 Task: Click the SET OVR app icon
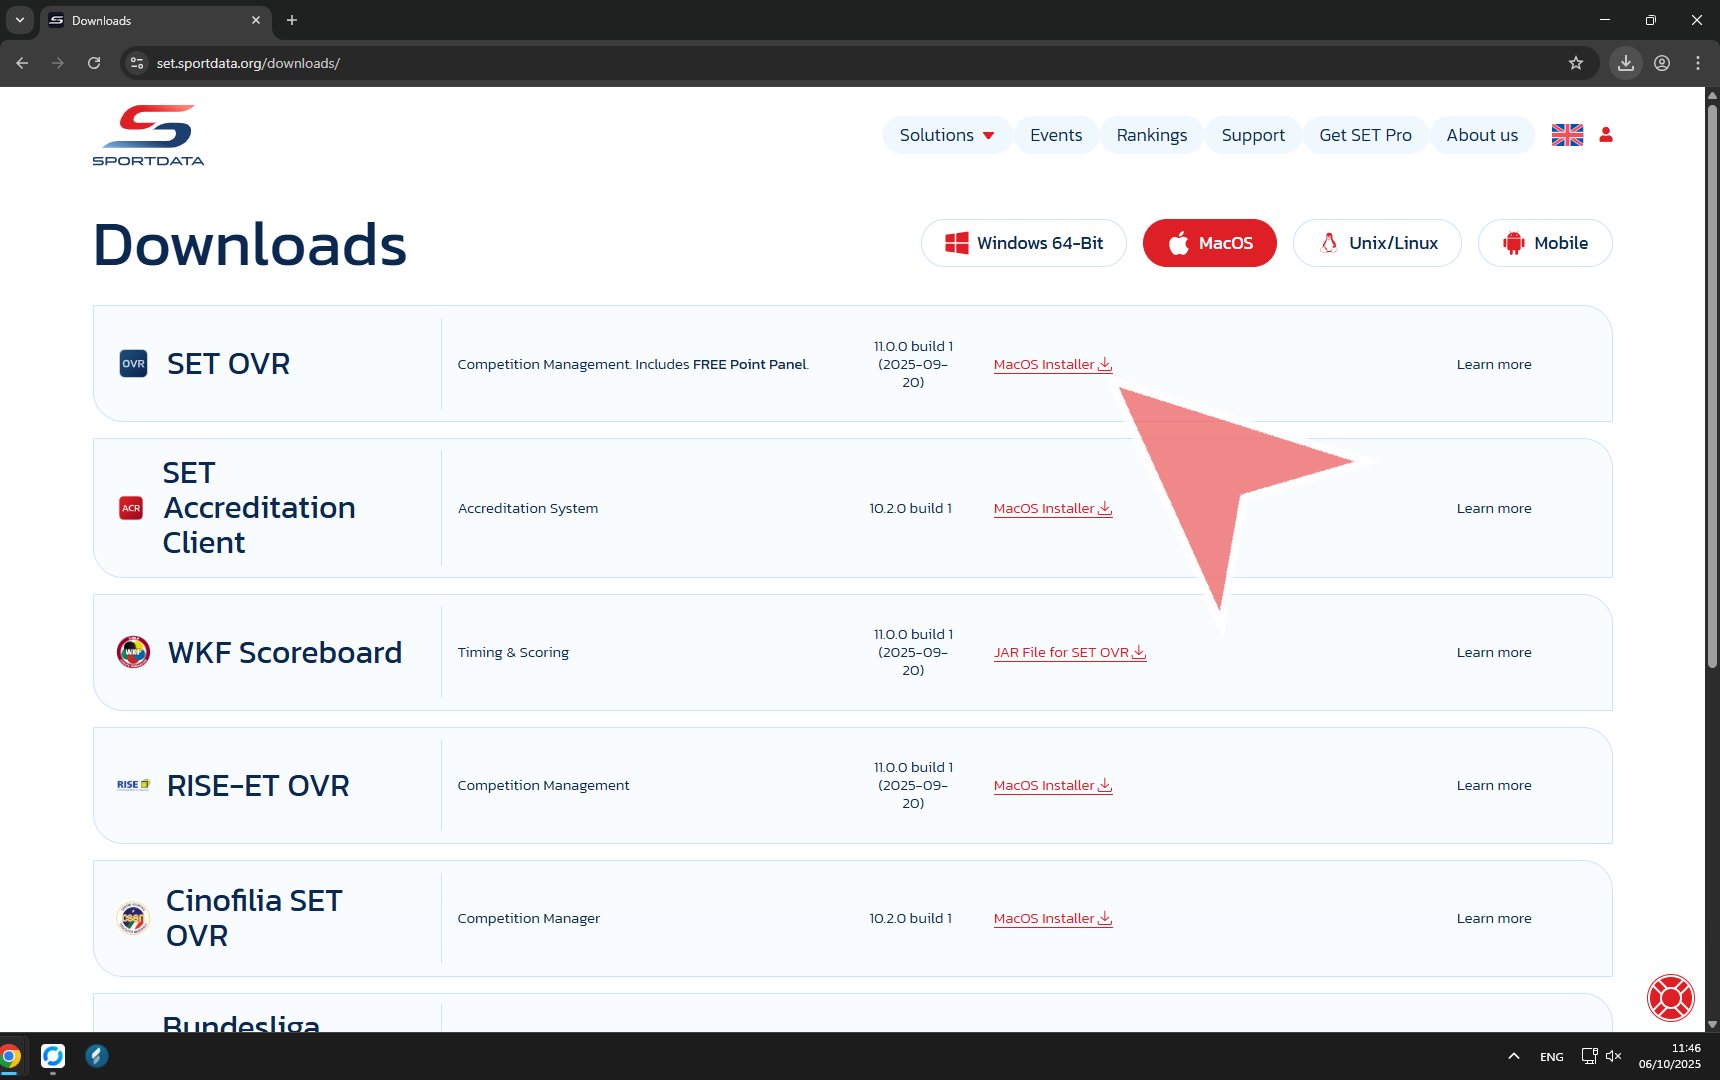click(x=133, y=364)
